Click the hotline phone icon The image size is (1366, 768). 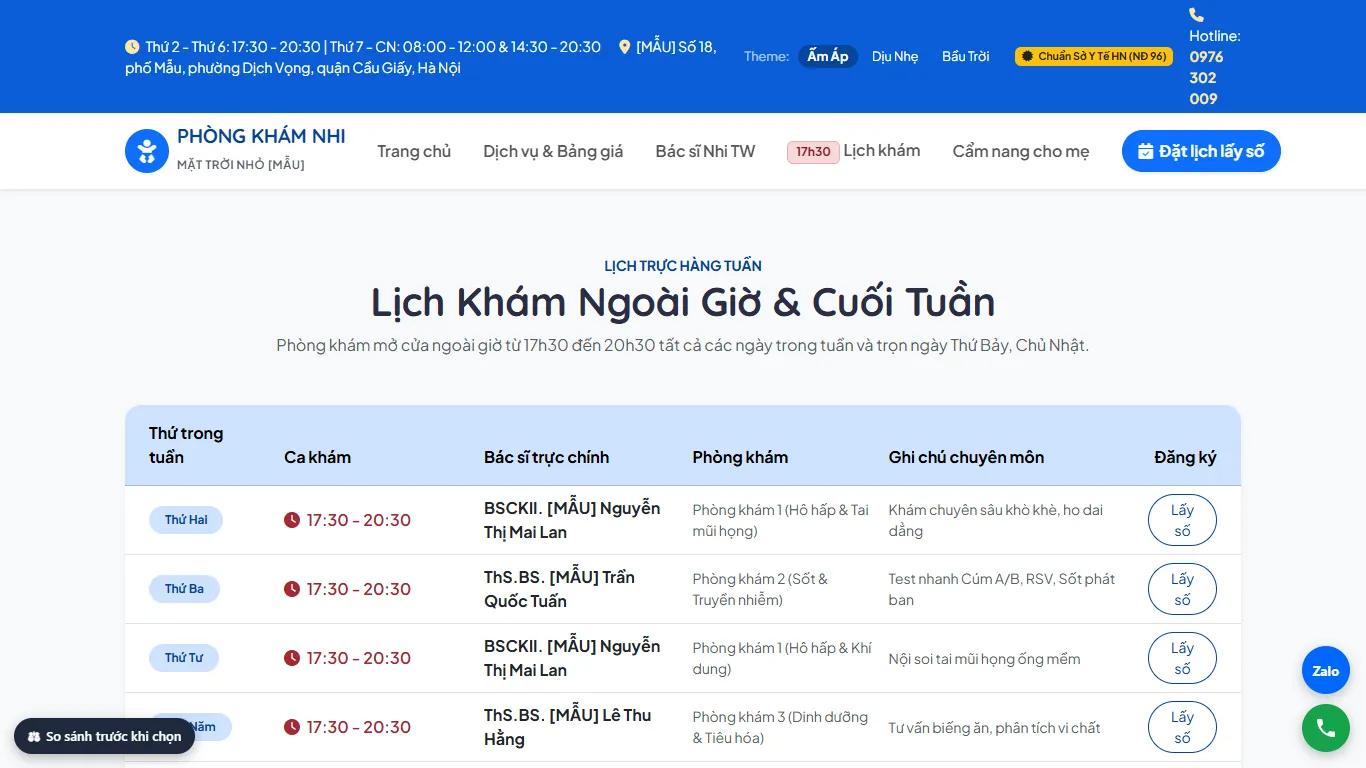(x=1196, y=15)
